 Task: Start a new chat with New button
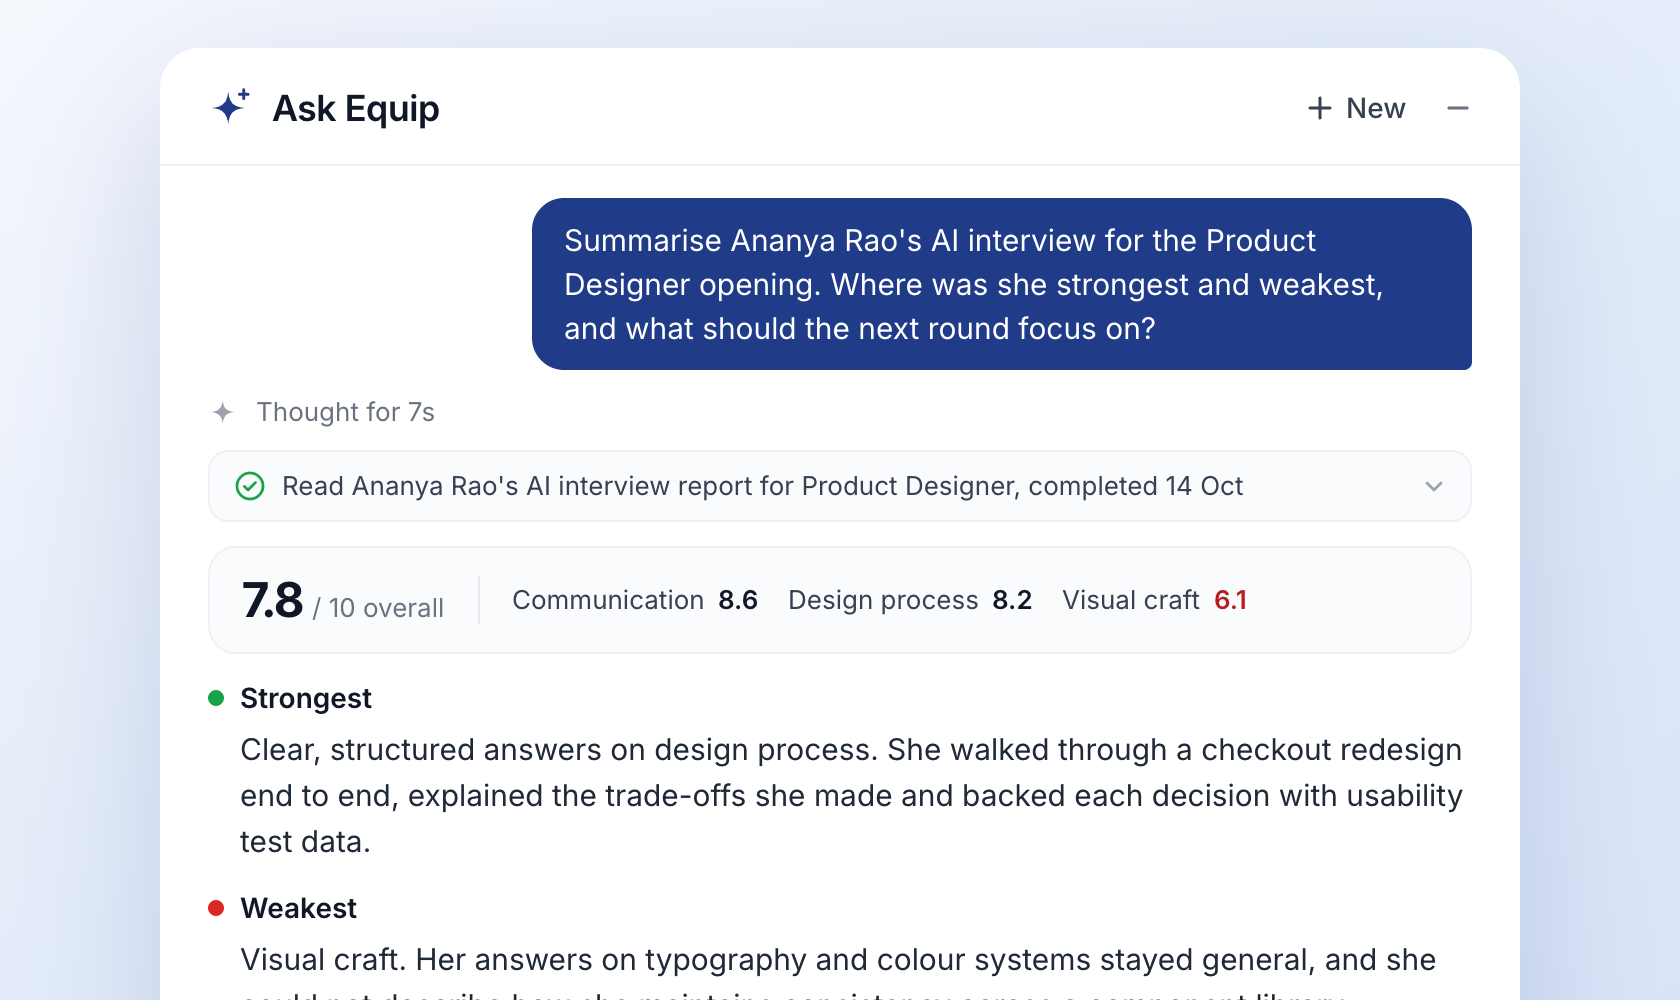tap(1356, 108)
